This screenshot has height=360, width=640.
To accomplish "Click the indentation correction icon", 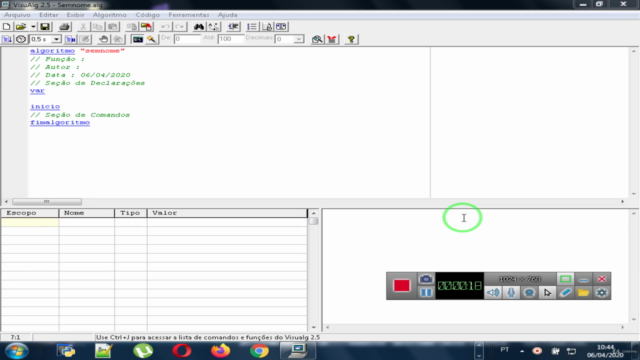I will pos(233,27).
